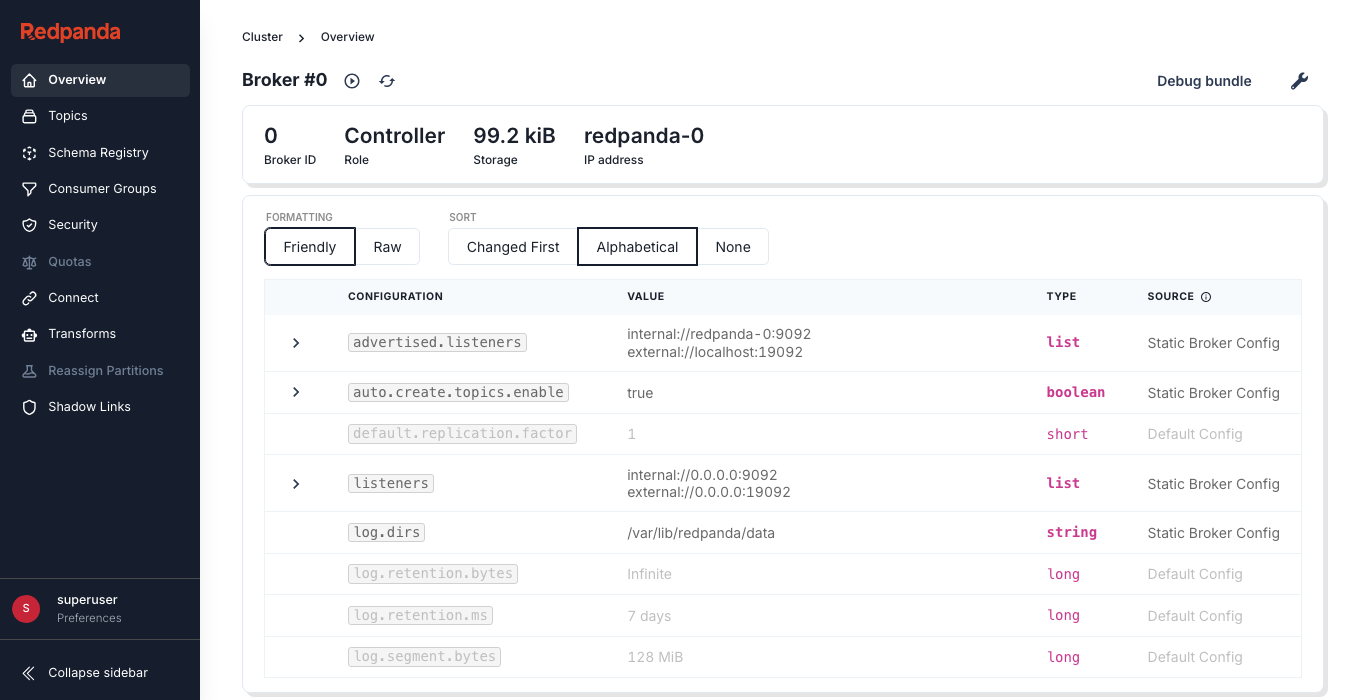Expand the advertised.listeners row
The height and width of the screenshot is (700, 1366).
(296, 343)
